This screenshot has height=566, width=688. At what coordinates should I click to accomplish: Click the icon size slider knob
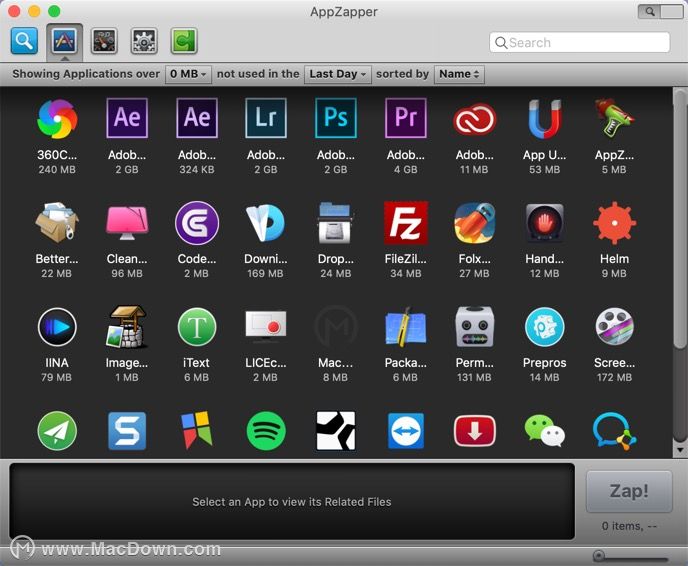click(x=599, y=556)
